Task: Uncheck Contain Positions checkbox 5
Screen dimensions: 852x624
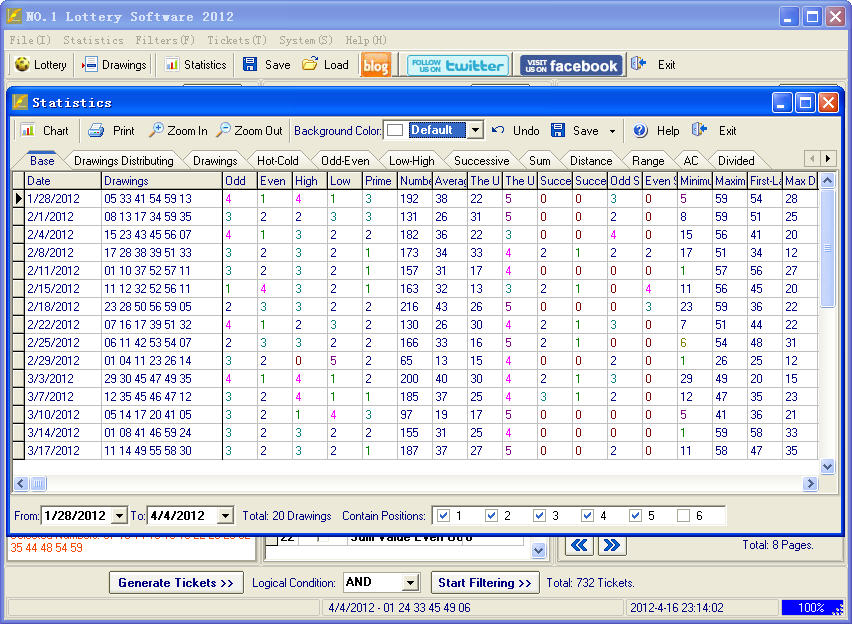Action: pyautogui.click(x=635, y=516)
